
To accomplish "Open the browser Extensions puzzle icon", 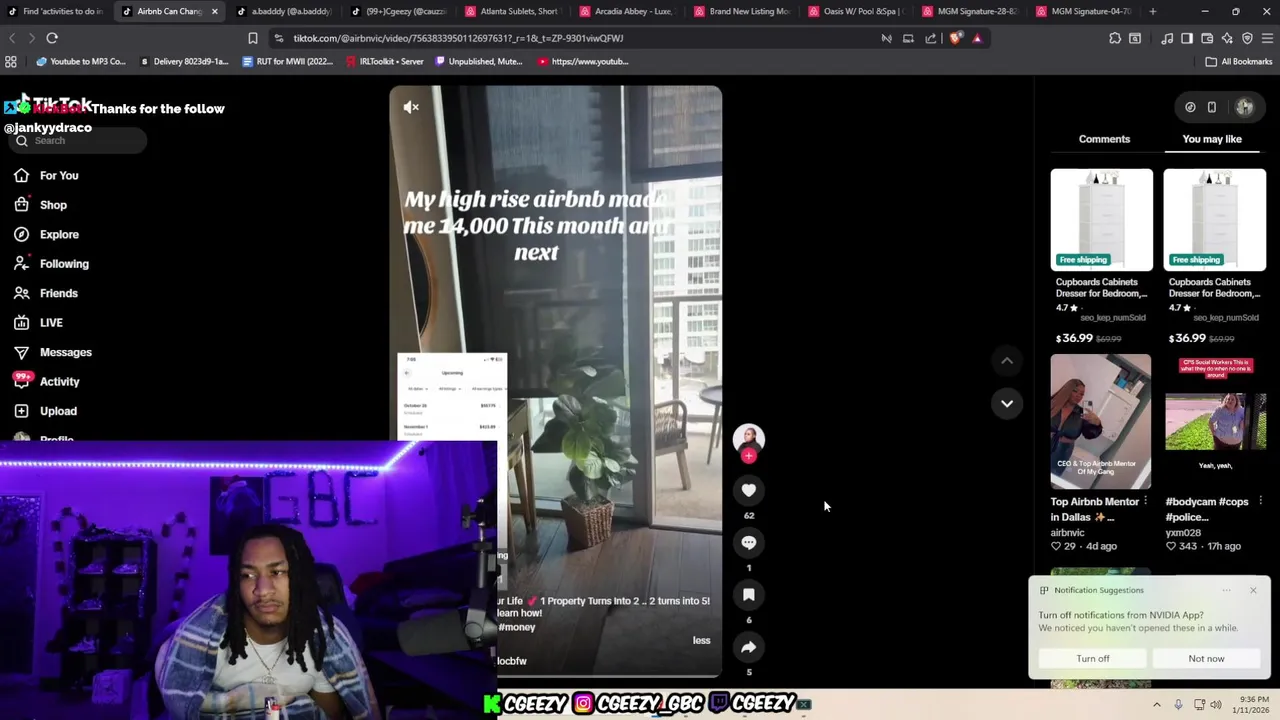I will pos(1115,38).
